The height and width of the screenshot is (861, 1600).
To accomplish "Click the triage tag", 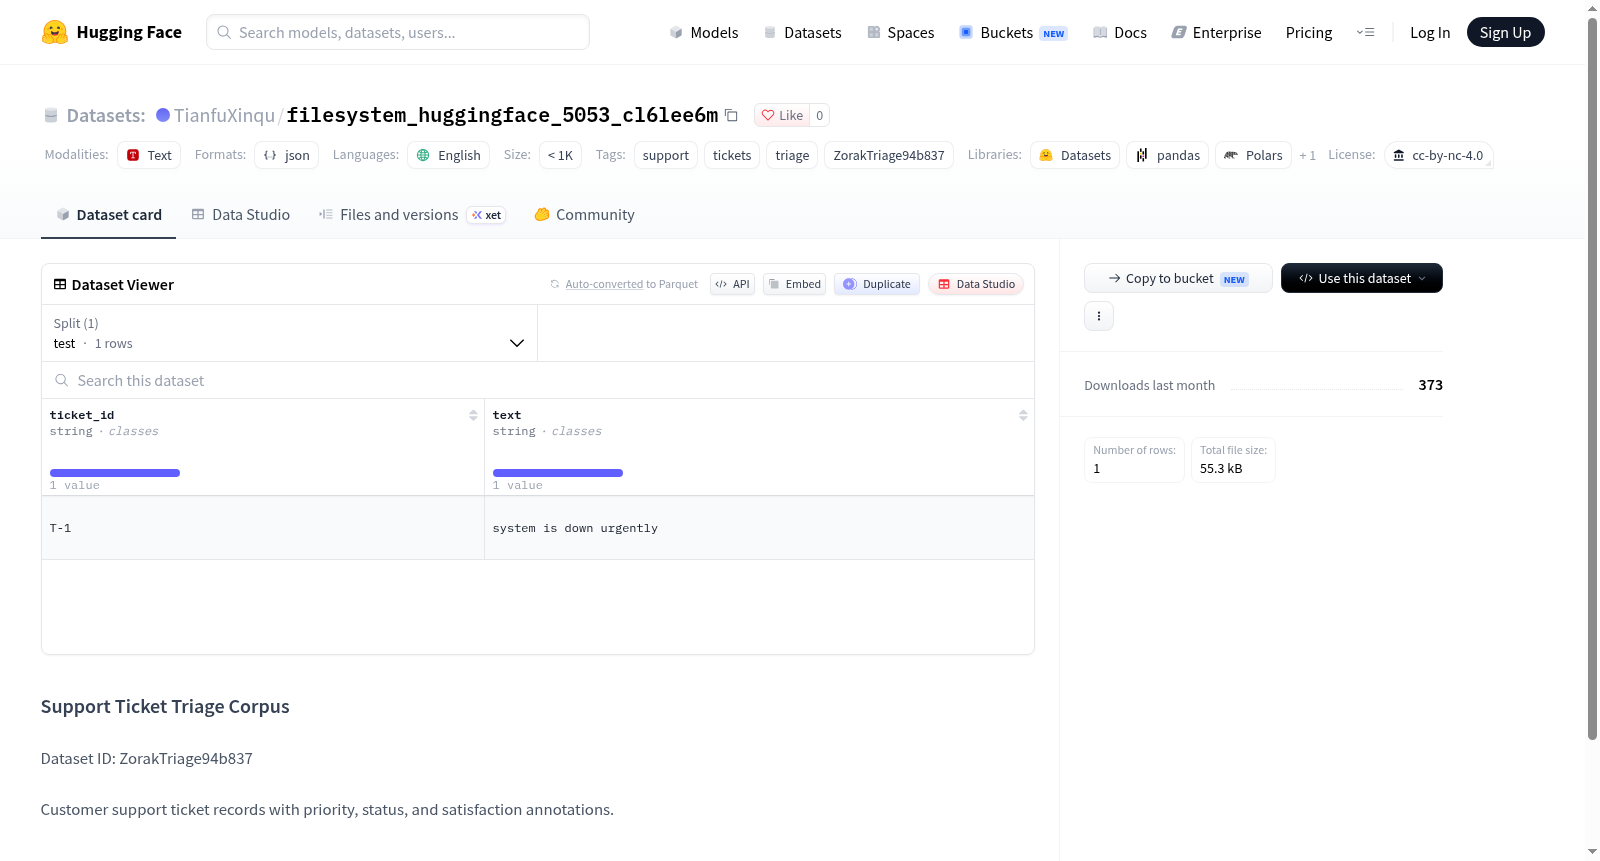I will coord(792,155).
